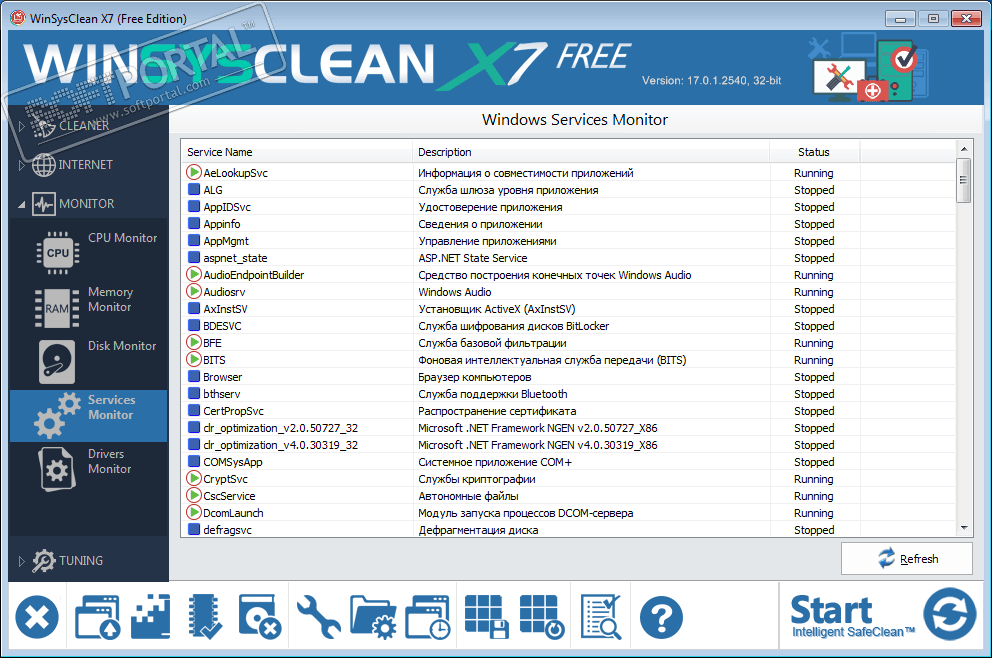
Task: Open the CLEANER category
Action: pyautogui.click(x=84, y=126)
